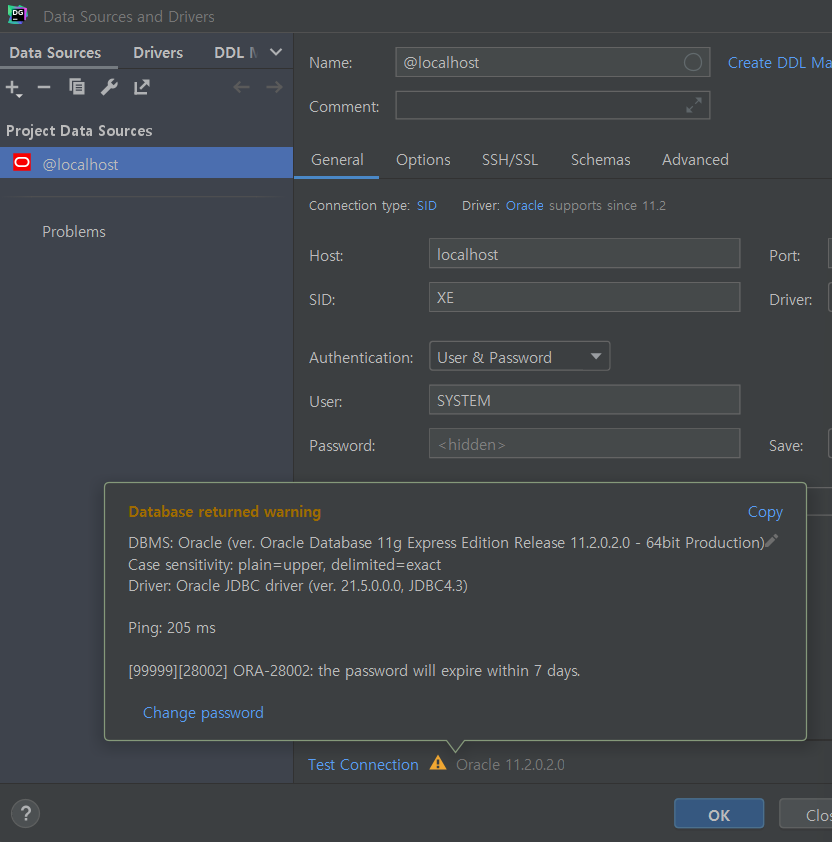
Task: Click the Change password link
Action: click(203, 713)
